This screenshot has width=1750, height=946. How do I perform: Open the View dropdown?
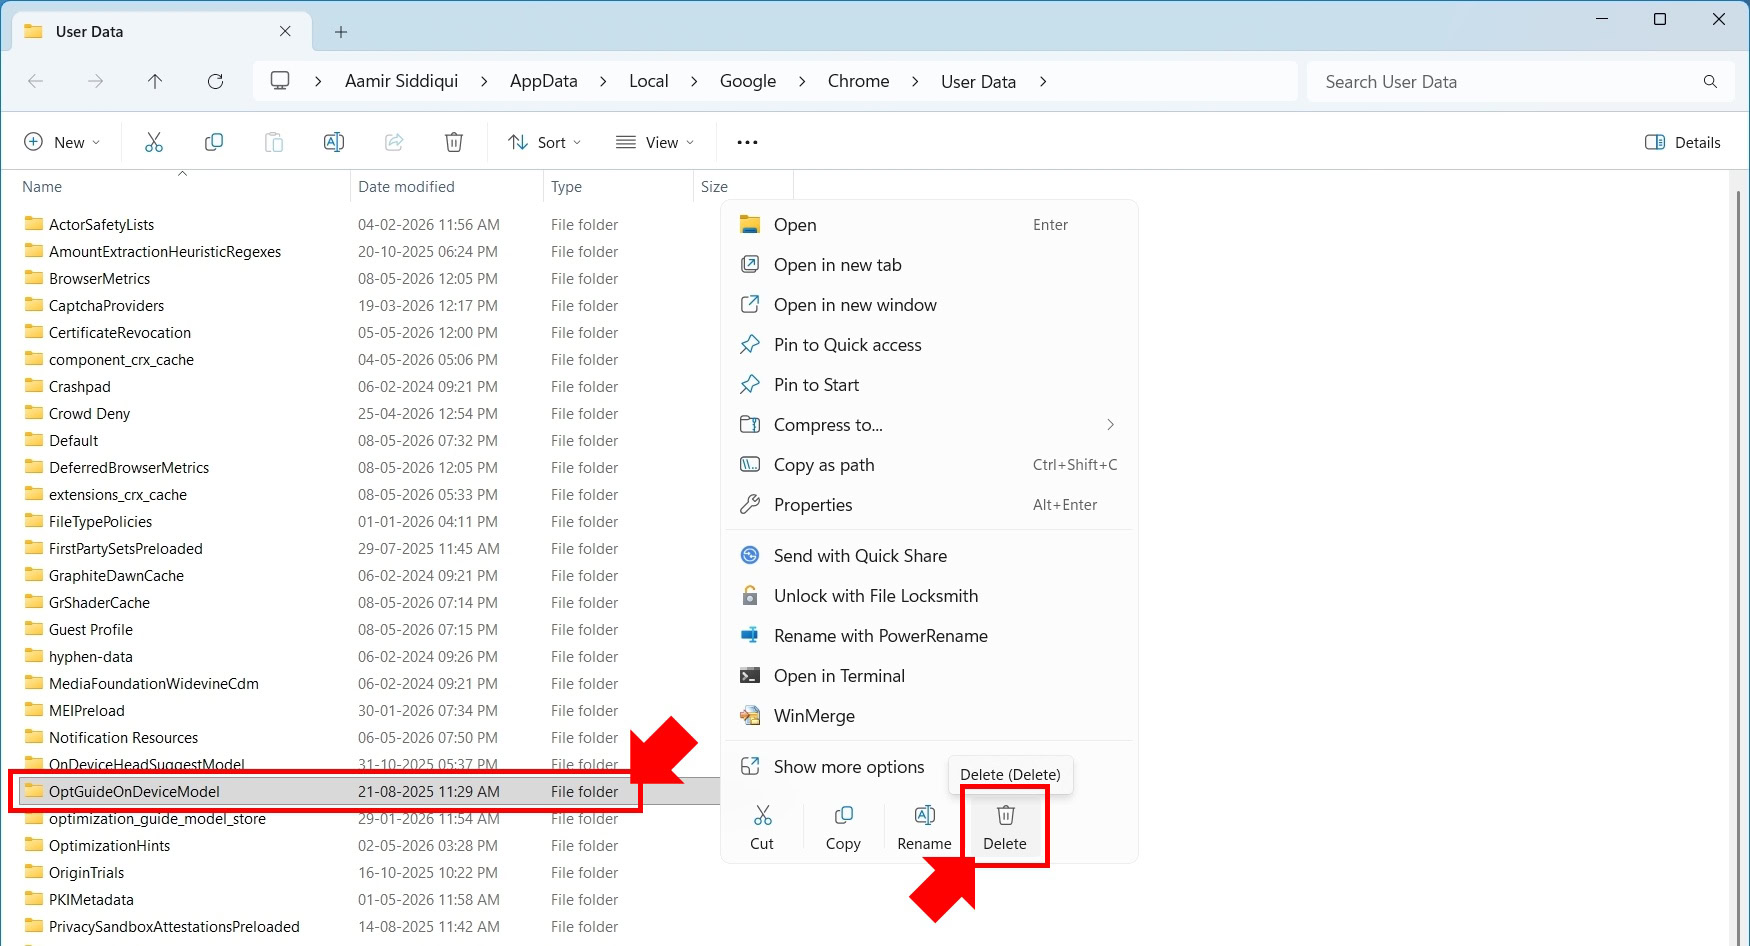click(x=655, y=142)
